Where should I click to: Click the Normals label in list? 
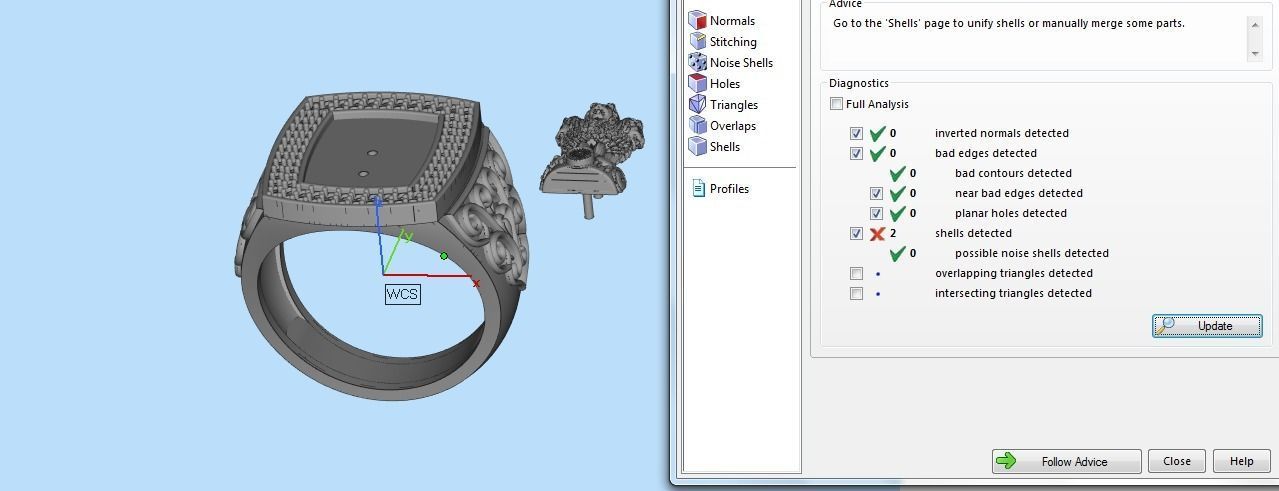[x=732, y=20]
